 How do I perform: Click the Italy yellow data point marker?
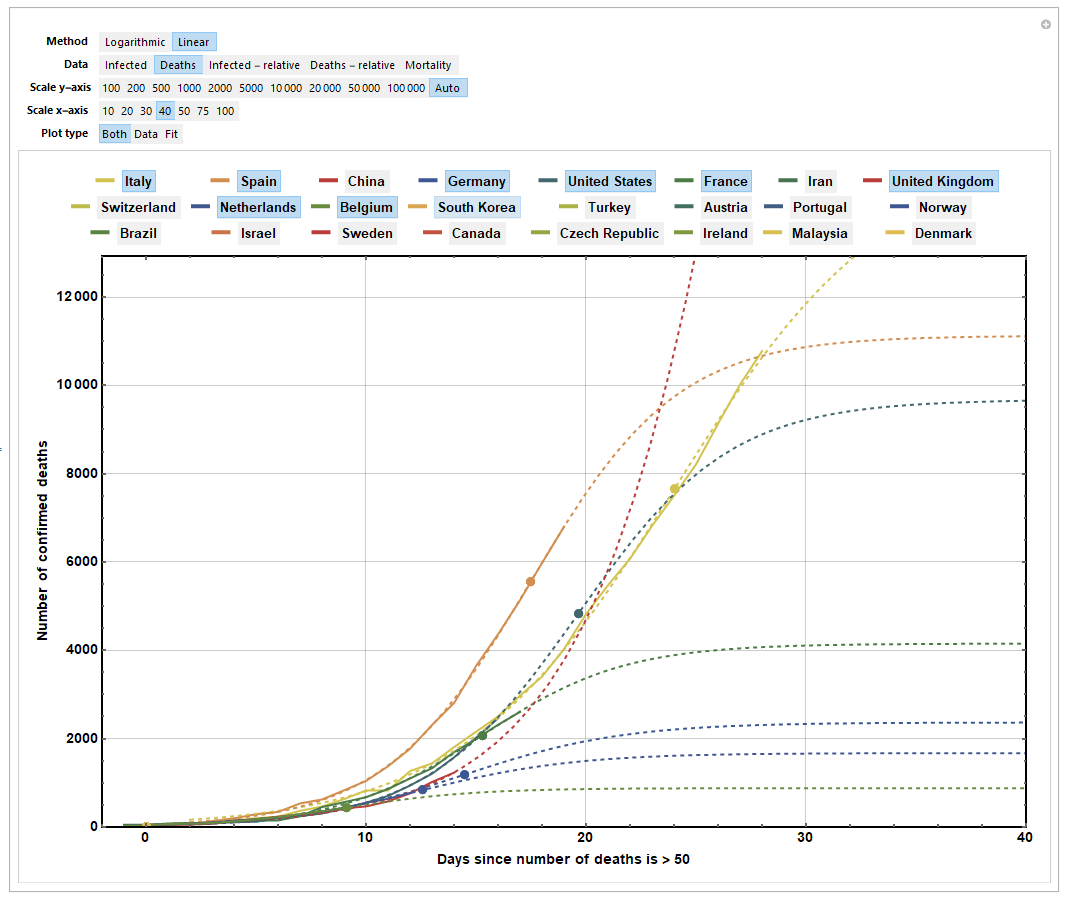click(675, 488)
